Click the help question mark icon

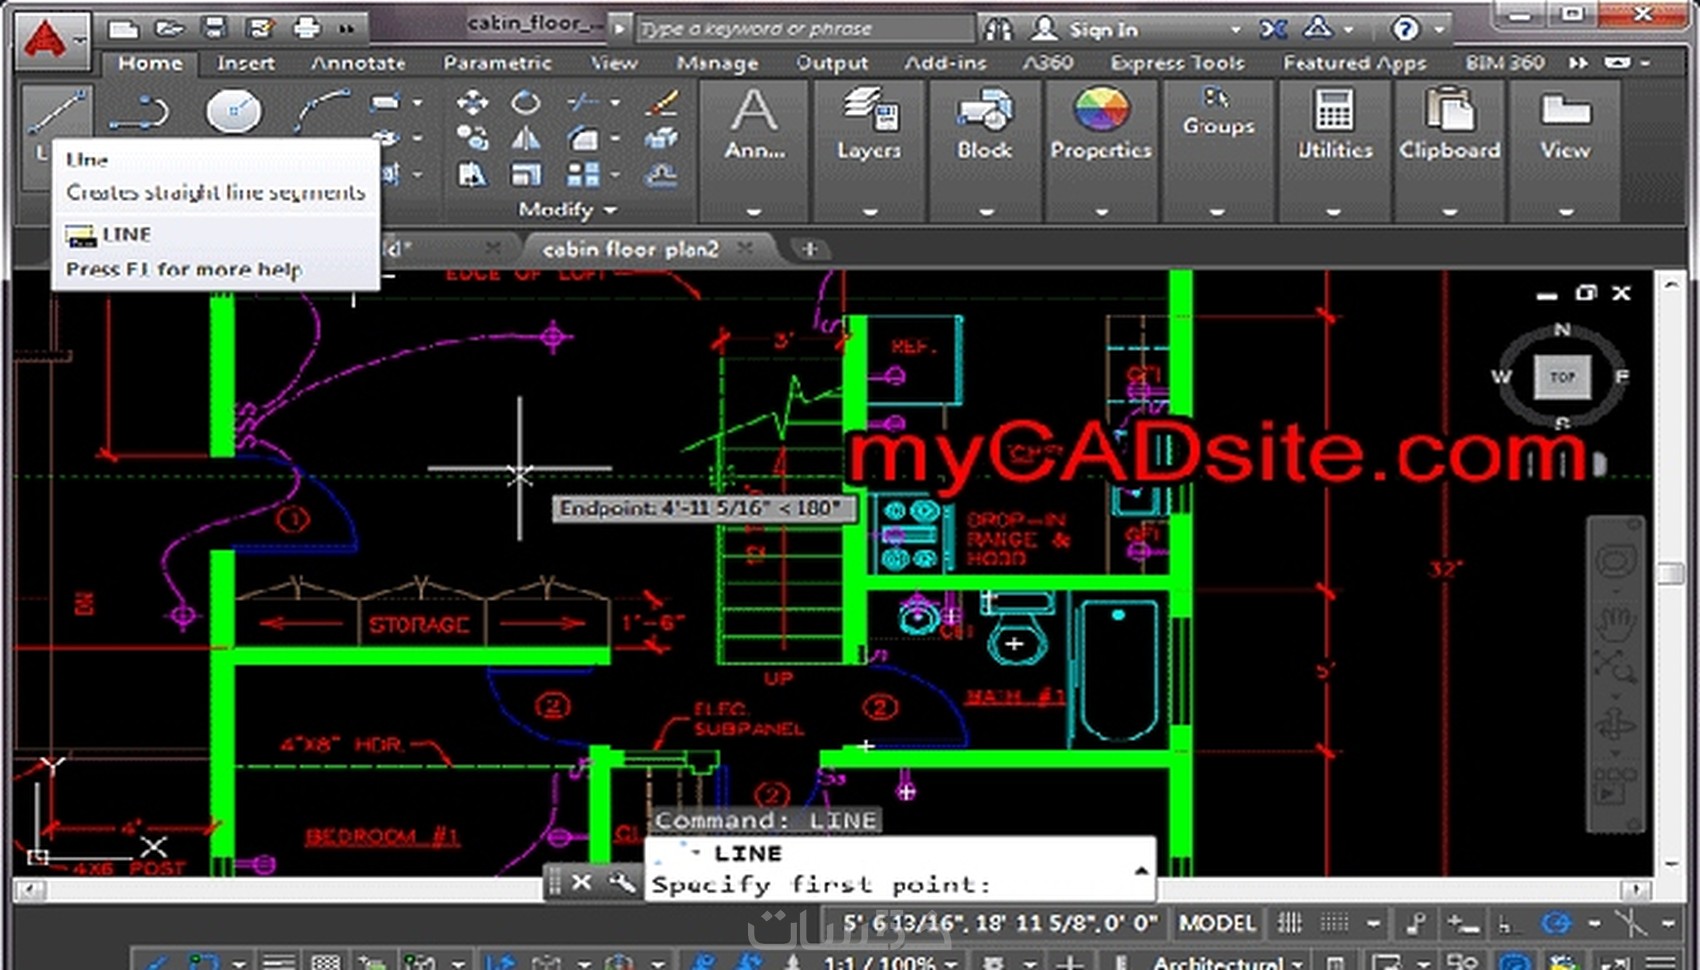1405,29
